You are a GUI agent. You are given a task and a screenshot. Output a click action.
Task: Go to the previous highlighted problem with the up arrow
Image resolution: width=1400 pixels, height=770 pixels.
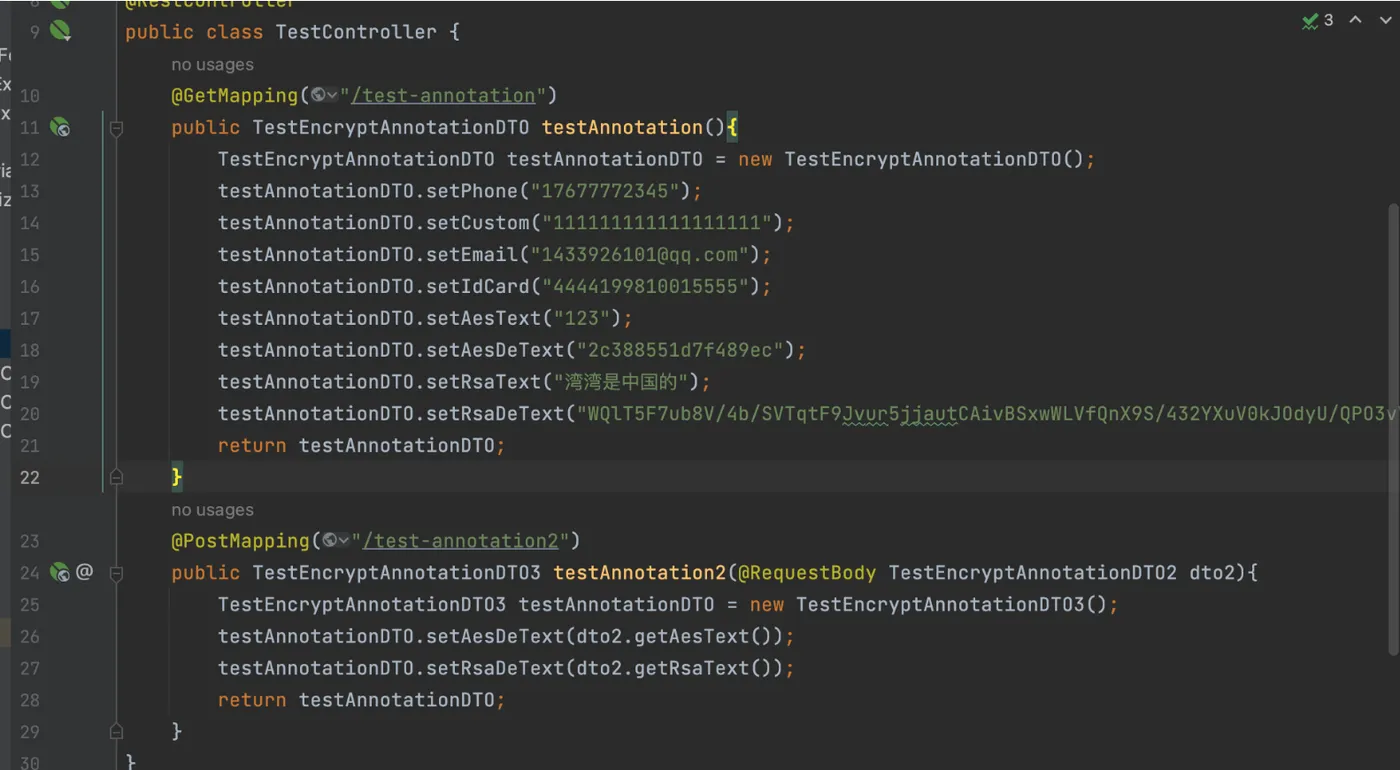(1356, 20)
